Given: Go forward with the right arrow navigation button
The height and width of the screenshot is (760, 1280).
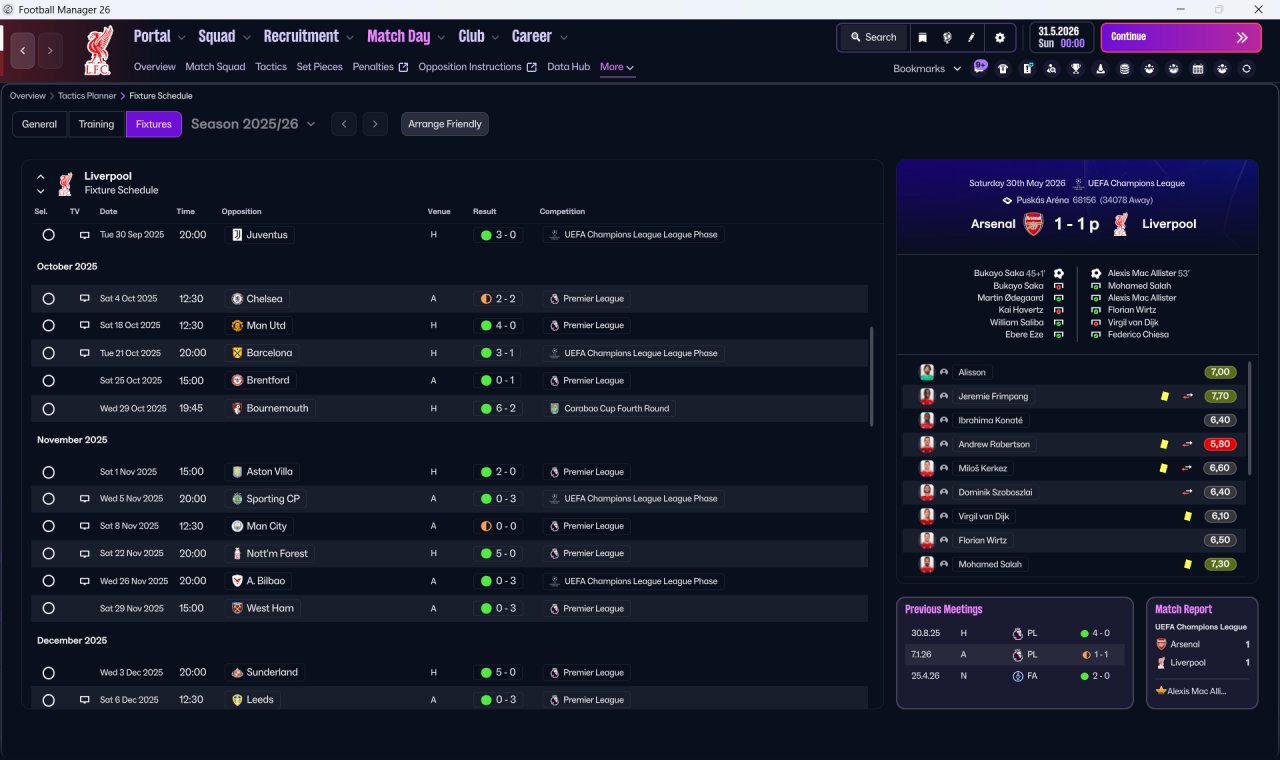Looking at the screenshot, I should (50, 50).
